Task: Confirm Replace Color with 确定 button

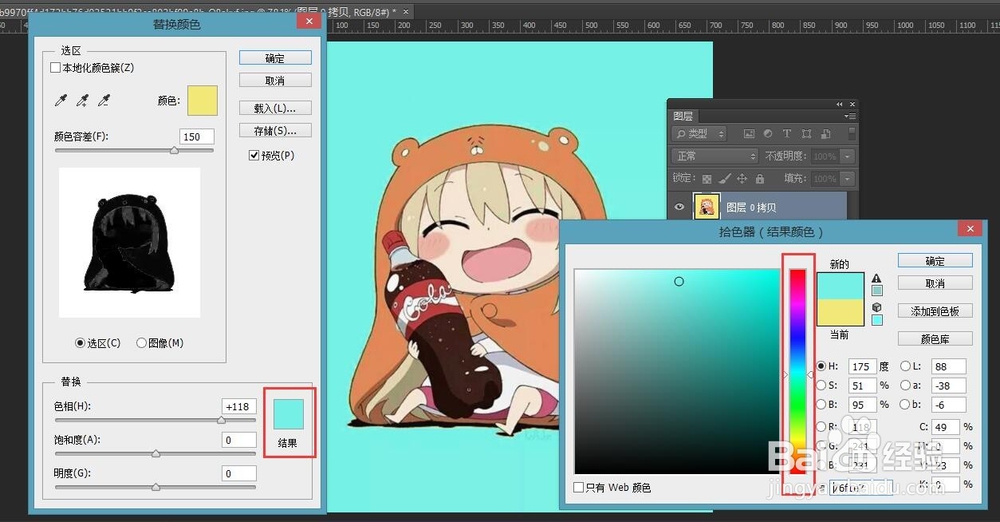Action: [276, 58]
